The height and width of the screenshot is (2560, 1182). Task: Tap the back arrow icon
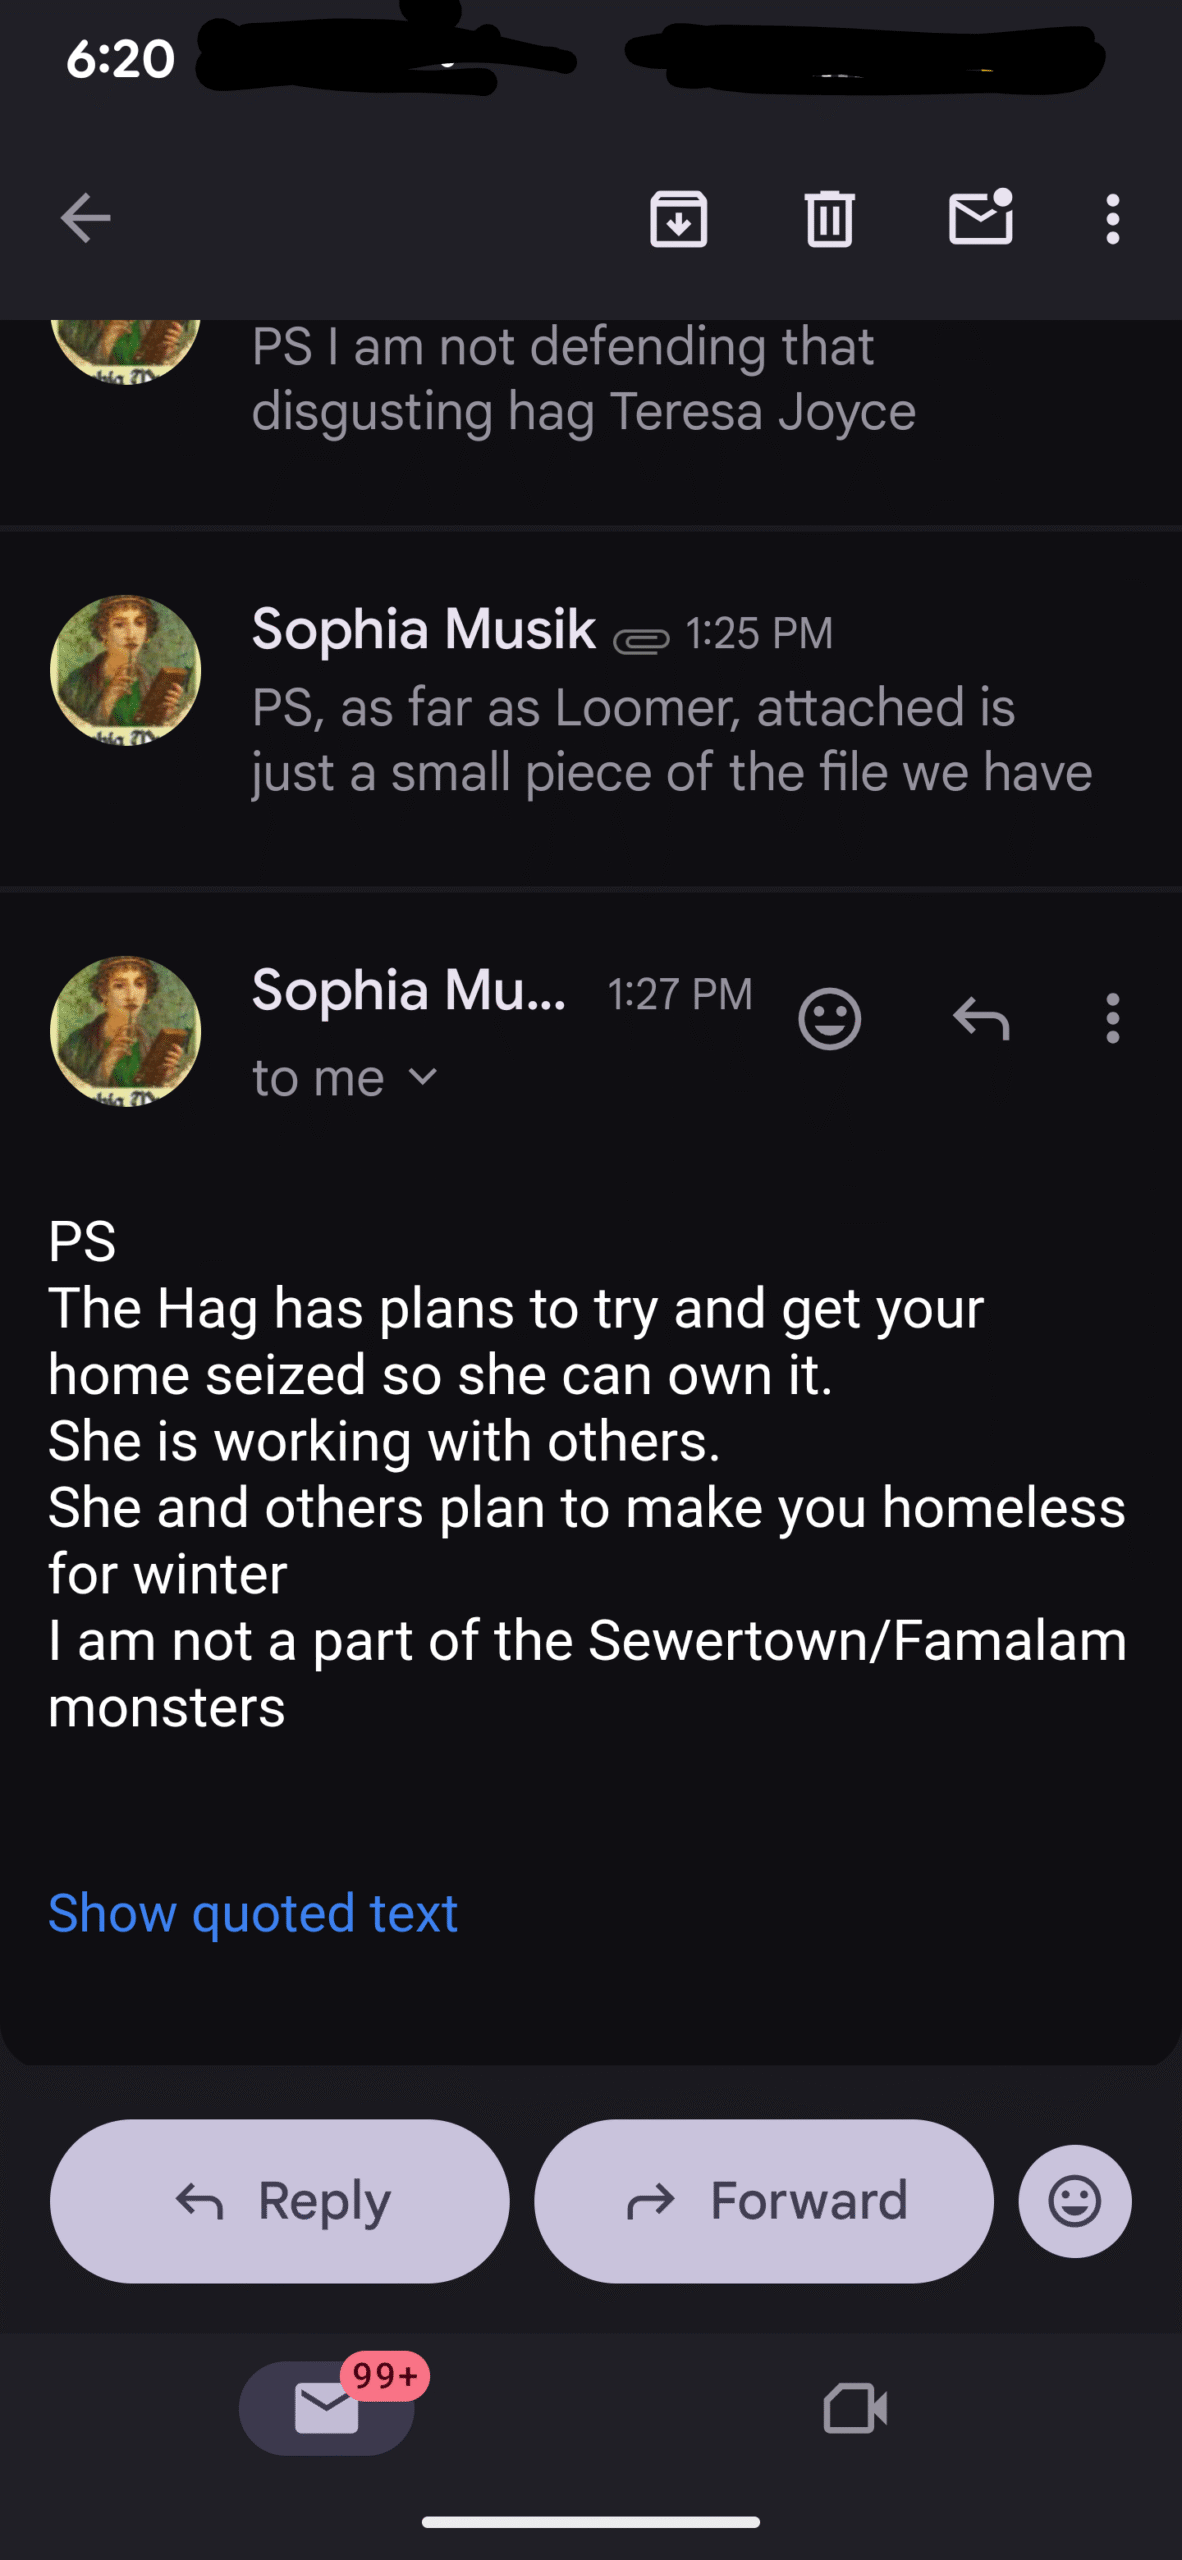tap(85, 218)
